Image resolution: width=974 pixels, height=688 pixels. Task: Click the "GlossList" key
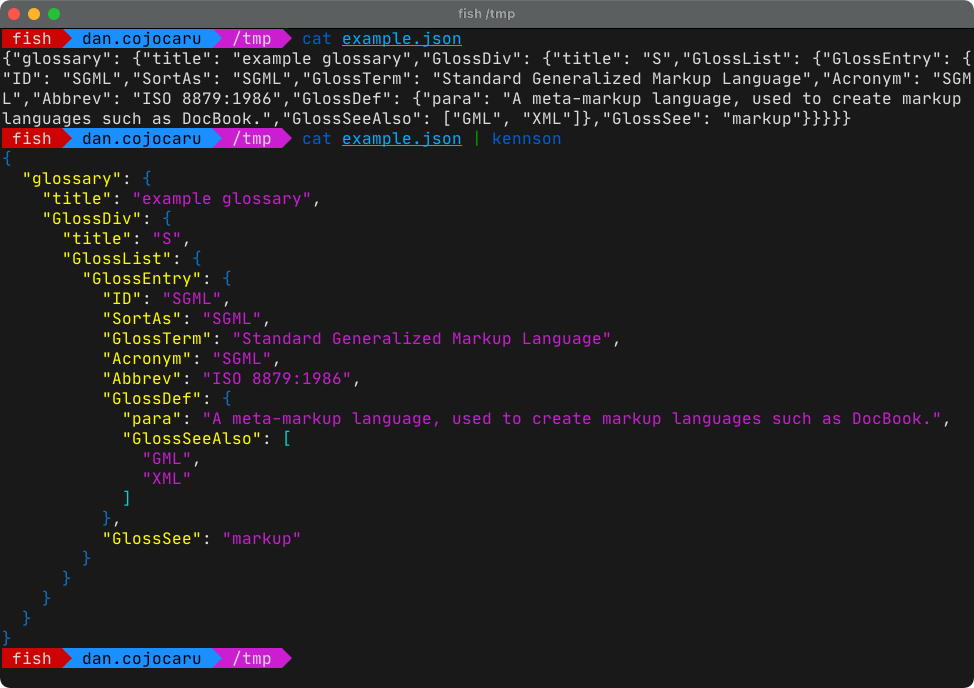point(117,259)
